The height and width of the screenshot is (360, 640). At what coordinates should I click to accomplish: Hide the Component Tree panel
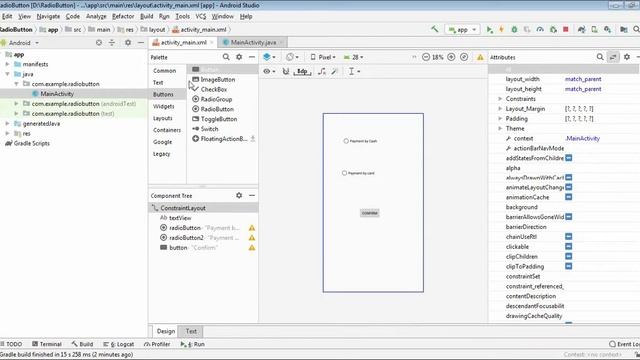(252, 196)
